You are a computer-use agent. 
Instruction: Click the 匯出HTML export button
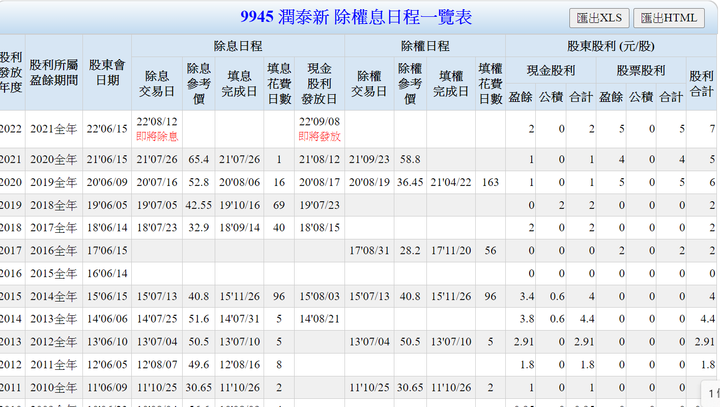point(669,18)
